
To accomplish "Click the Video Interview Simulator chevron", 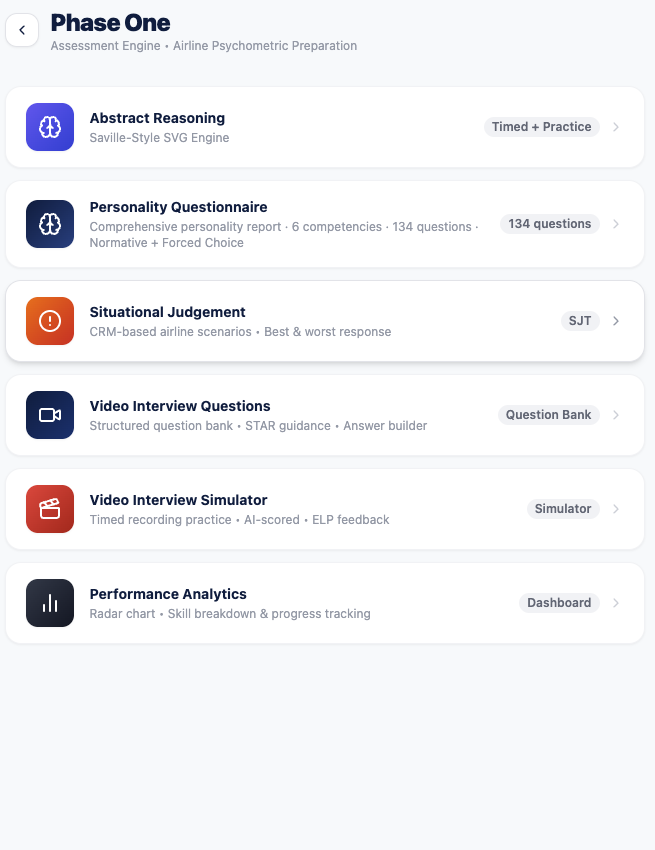I will coord(616,509).
